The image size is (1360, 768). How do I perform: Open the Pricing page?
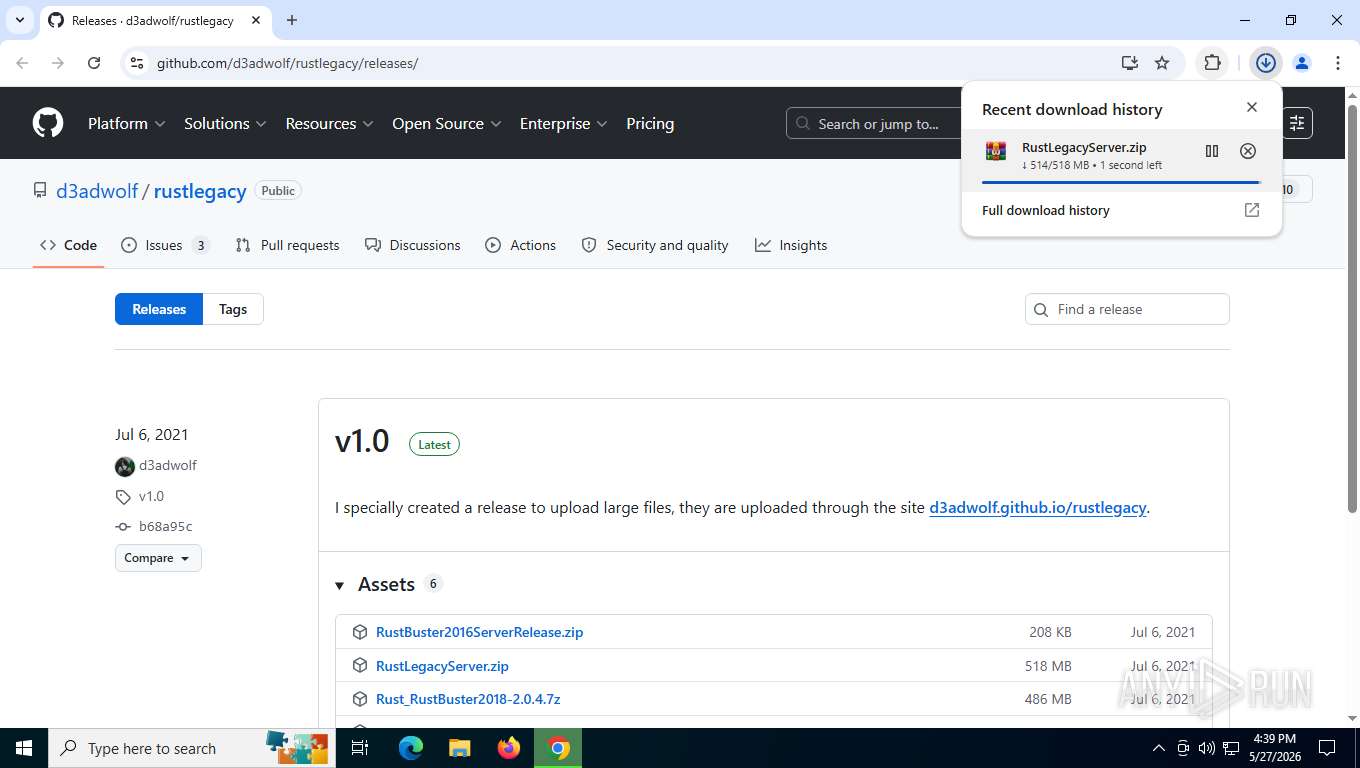click(x=650, y=123)
